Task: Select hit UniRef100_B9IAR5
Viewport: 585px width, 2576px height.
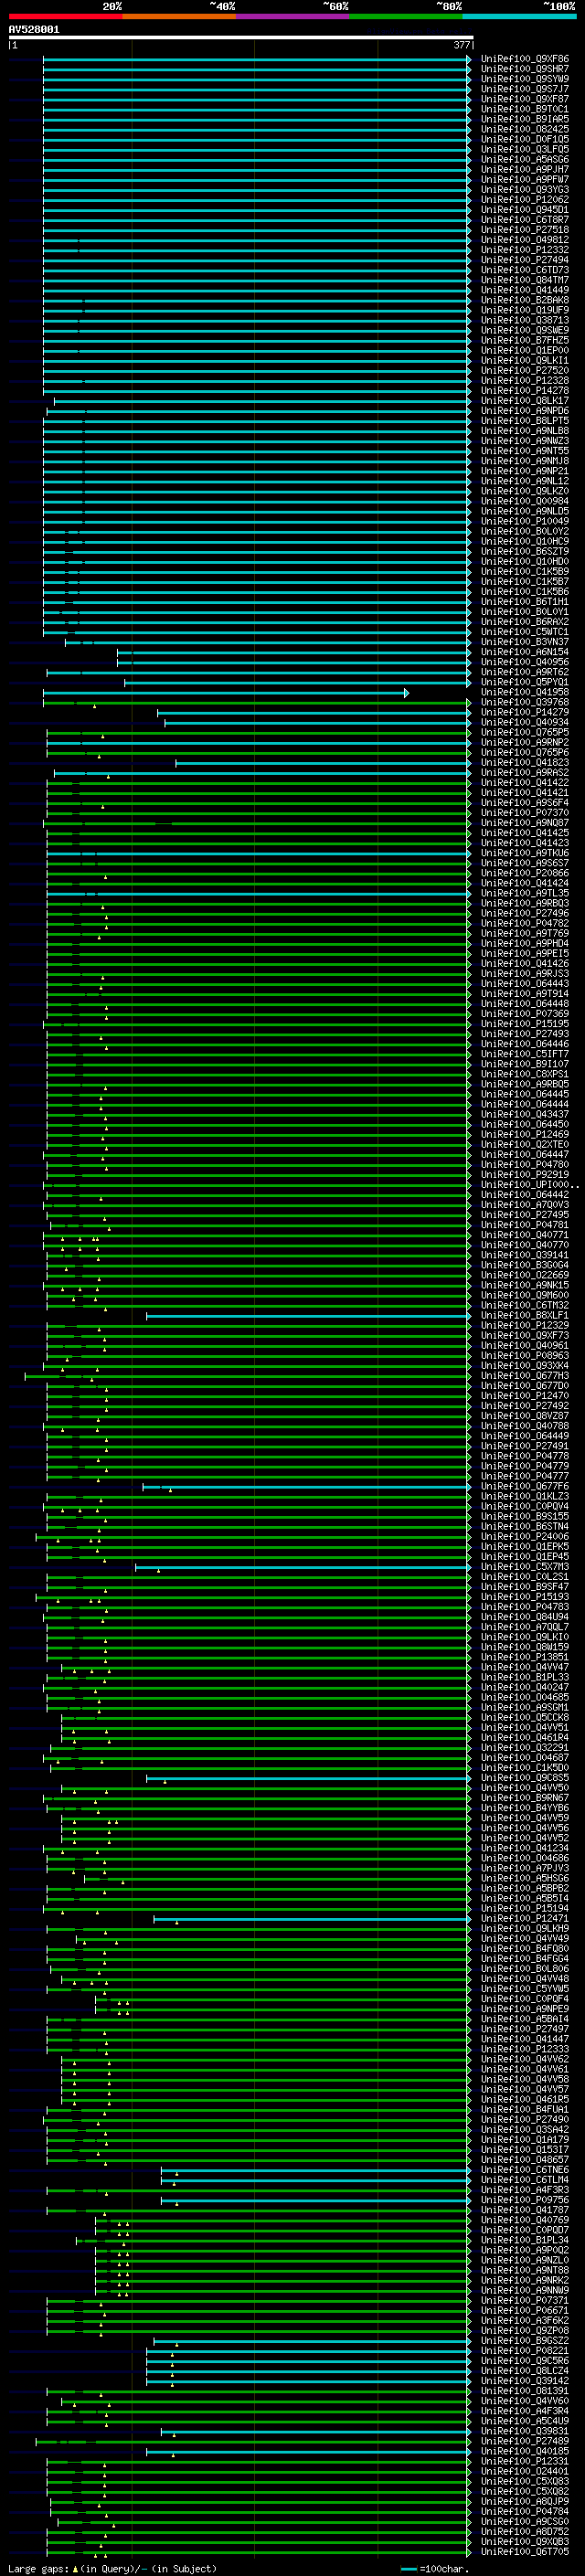Action: tap(524, 119)
